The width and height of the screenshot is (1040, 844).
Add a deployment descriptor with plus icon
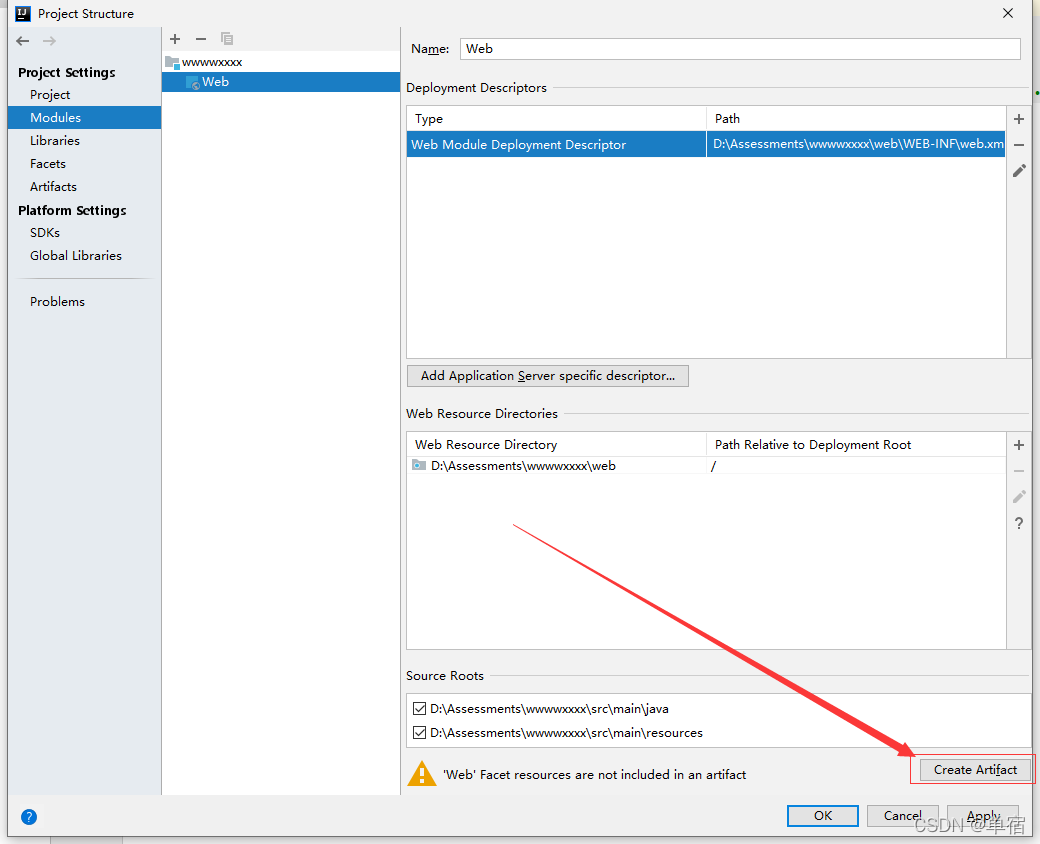point(1019,119)
